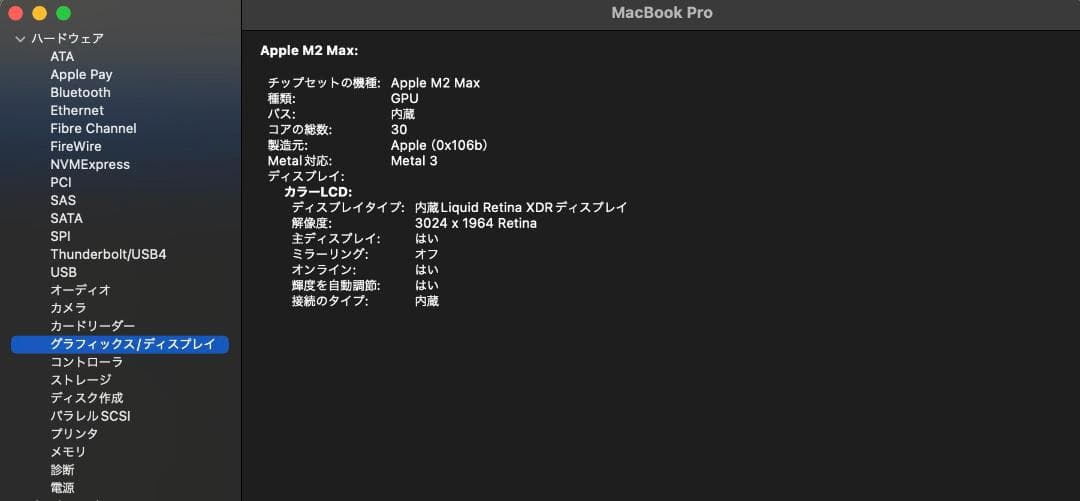This screenshot has height=501, width=1080.
Task: Select ATA in the sidebar
Action: click(62, 57)
